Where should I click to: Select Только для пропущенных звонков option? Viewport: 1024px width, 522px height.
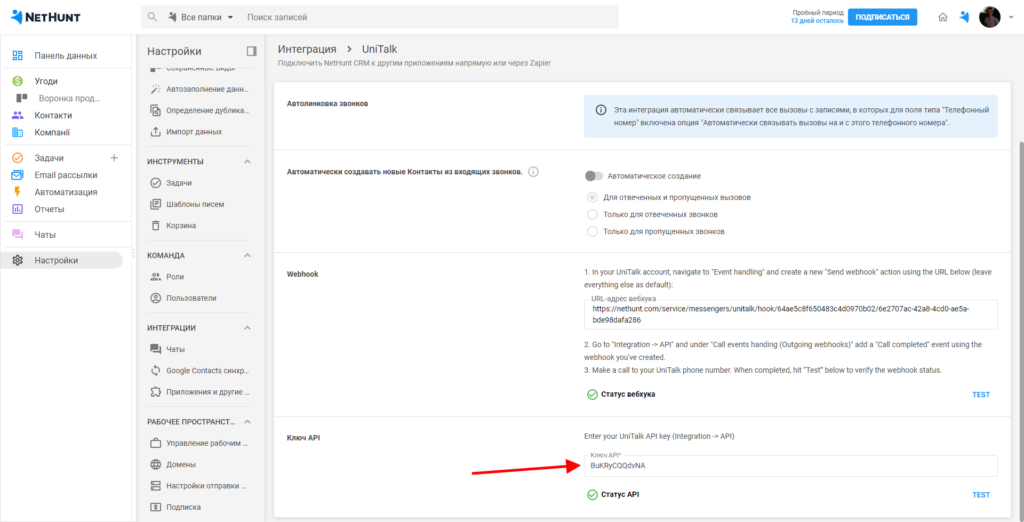pos(593,231)
